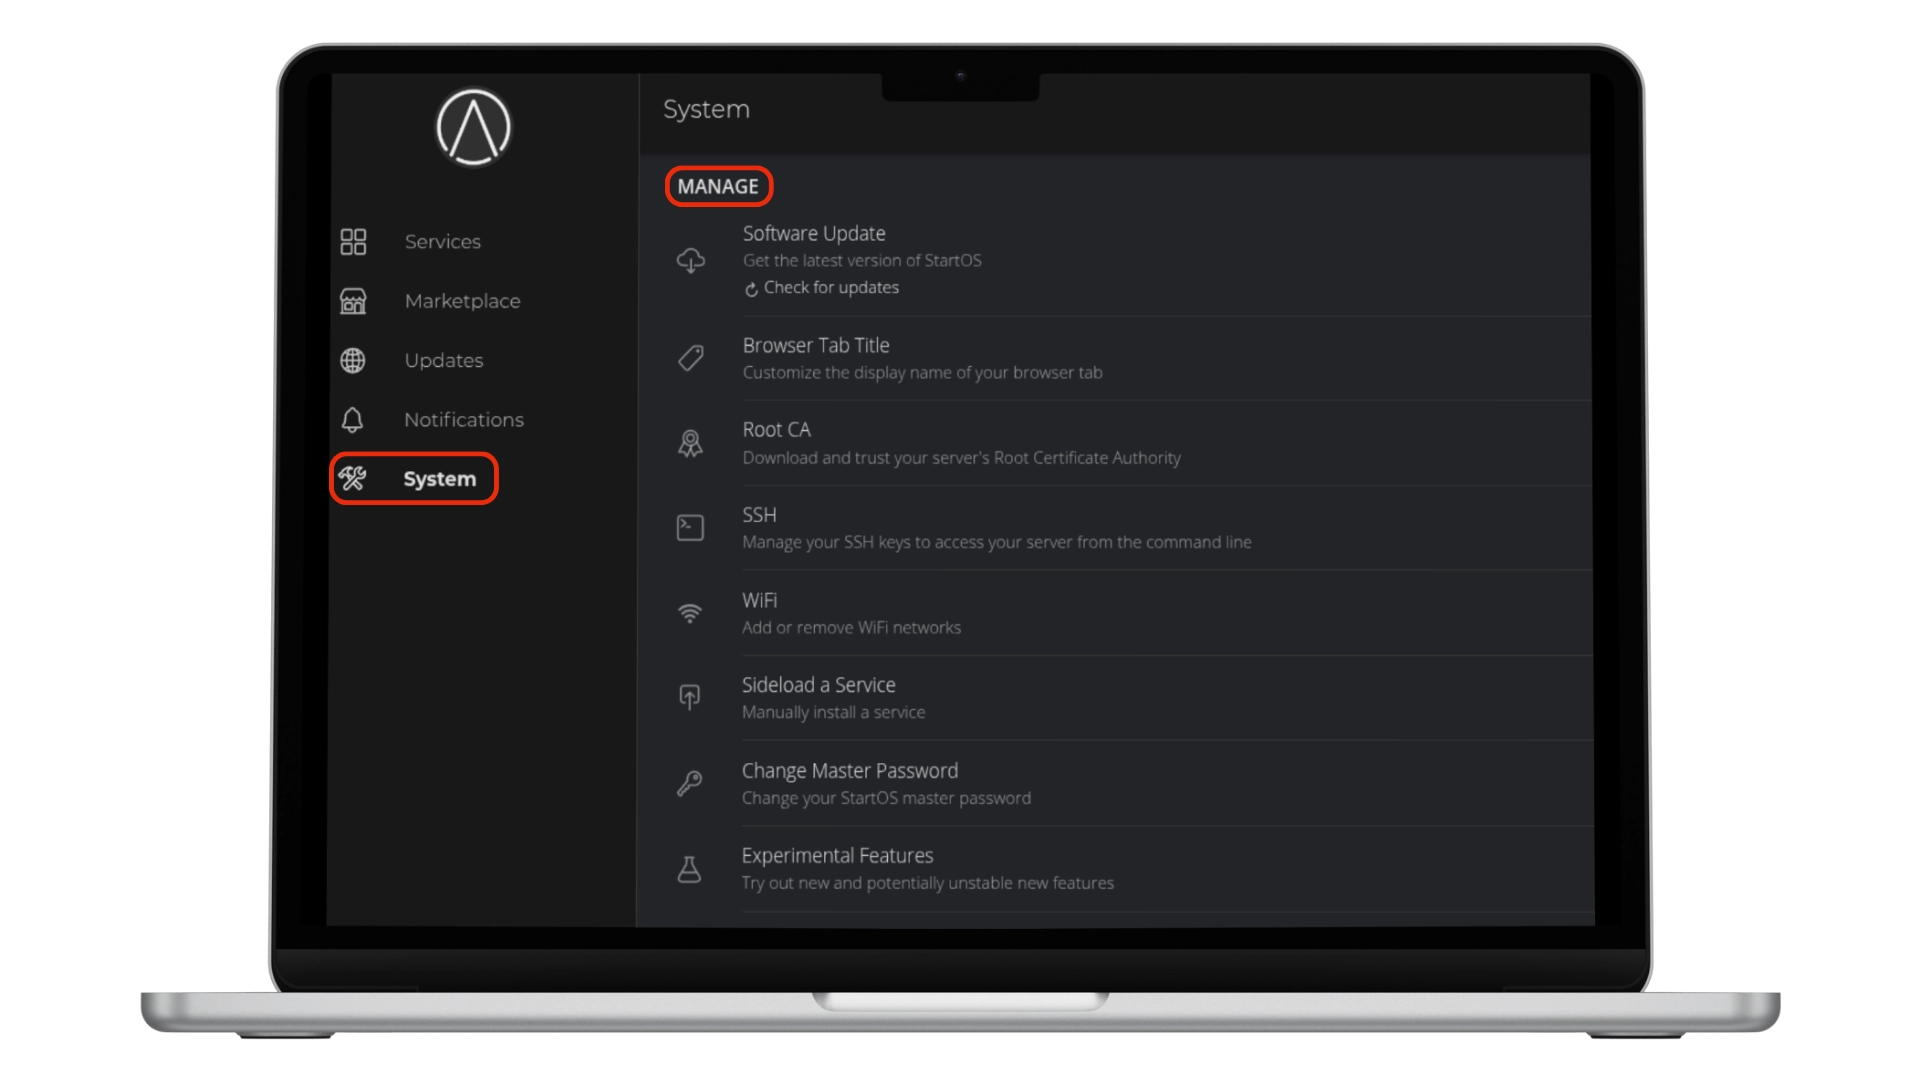Click the Notifications bell icon
This screenshot has width=1920, height=1080.
352,420
